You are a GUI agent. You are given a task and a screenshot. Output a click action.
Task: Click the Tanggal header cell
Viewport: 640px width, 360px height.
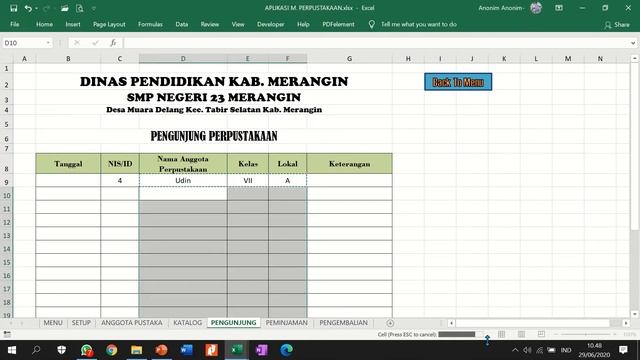click(x=68, y=164)
